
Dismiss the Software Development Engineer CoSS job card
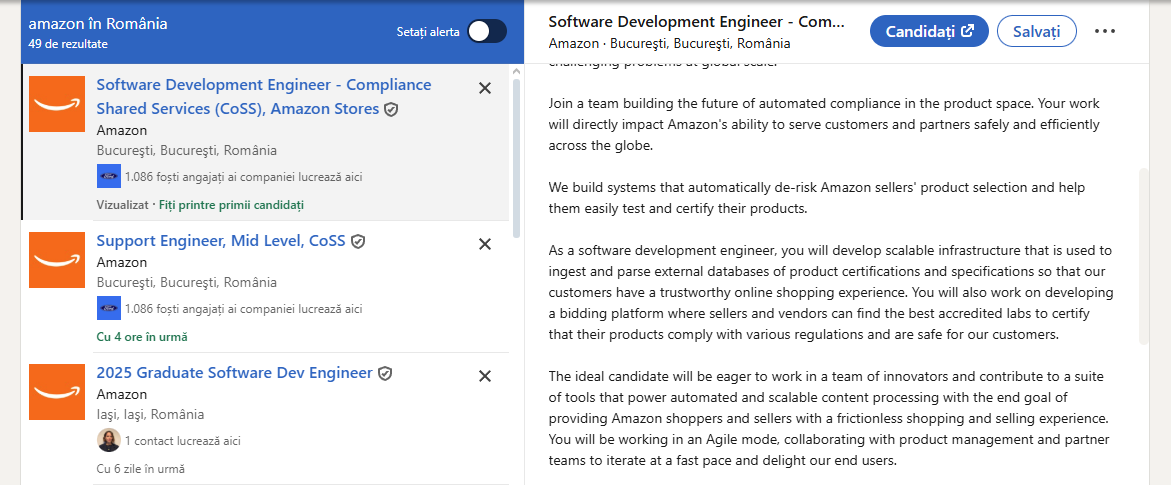coord(485,88)
